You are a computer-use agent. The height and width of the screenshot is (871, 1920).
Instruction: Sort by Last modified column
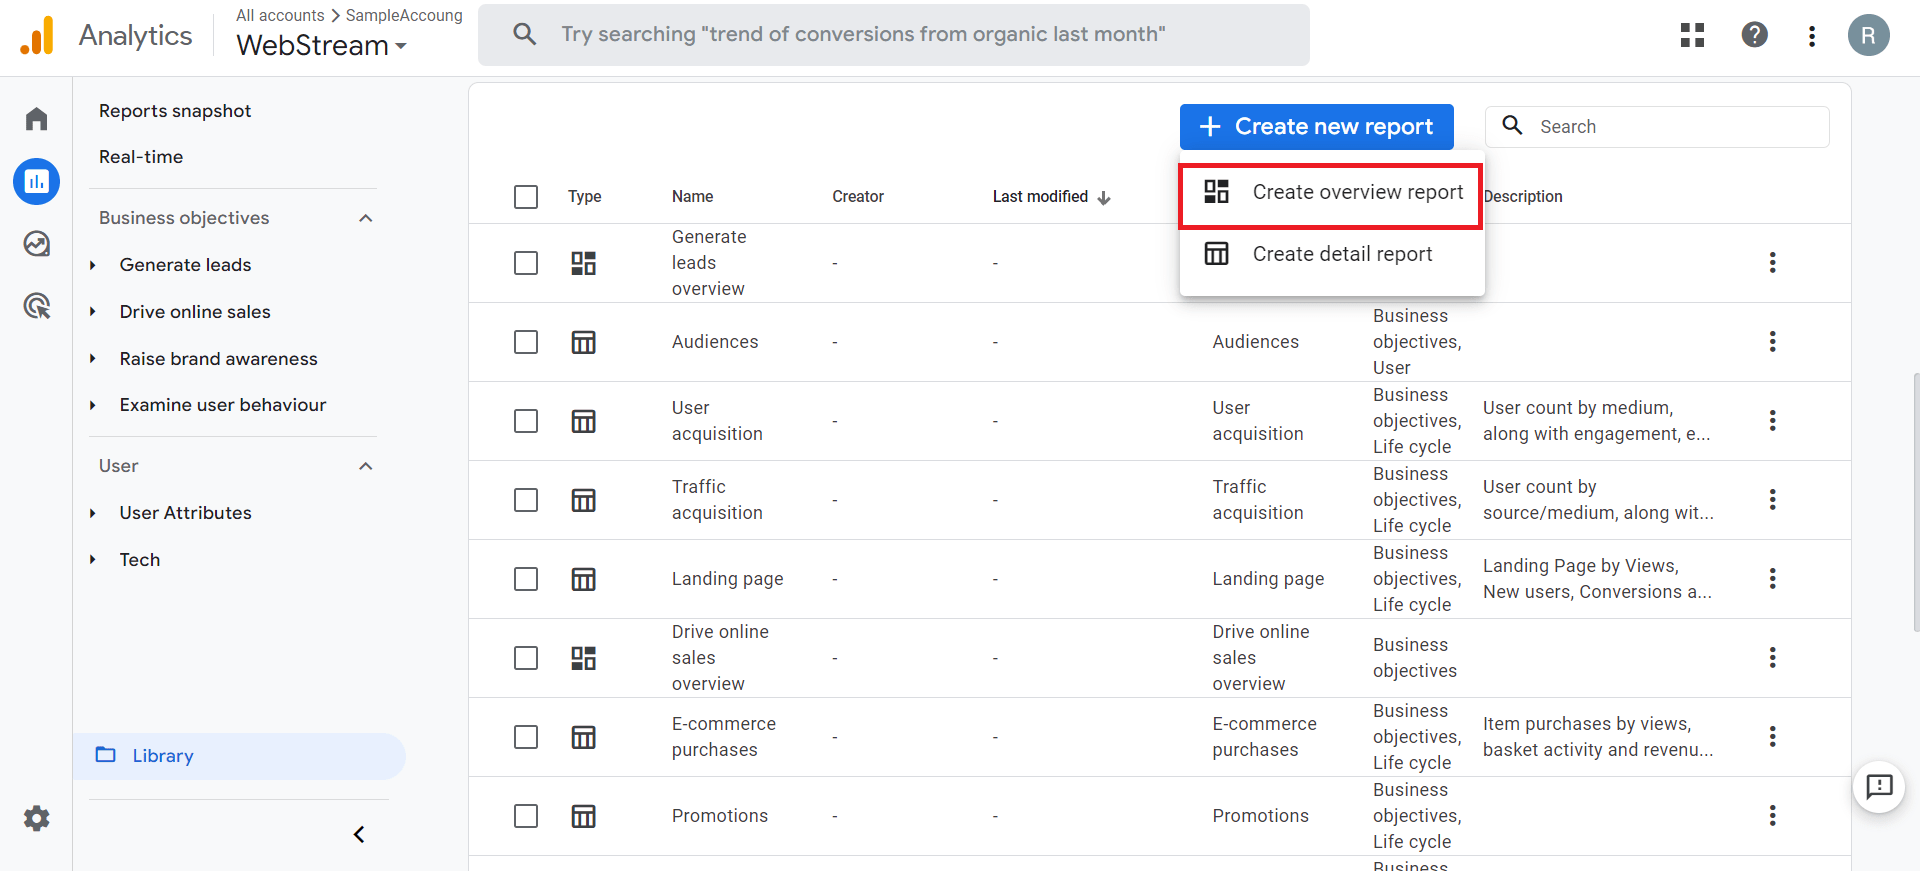1051,197
